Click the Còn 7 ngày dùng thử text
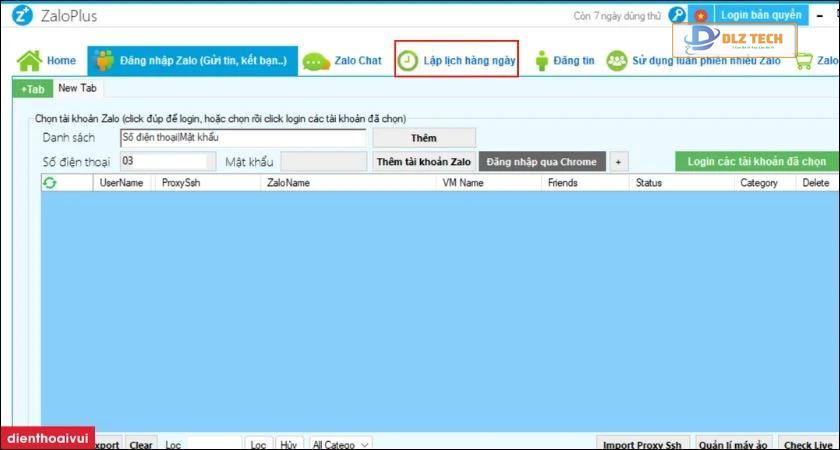Image resolution: width=840 pixels, height=450 pixels. 617,16
